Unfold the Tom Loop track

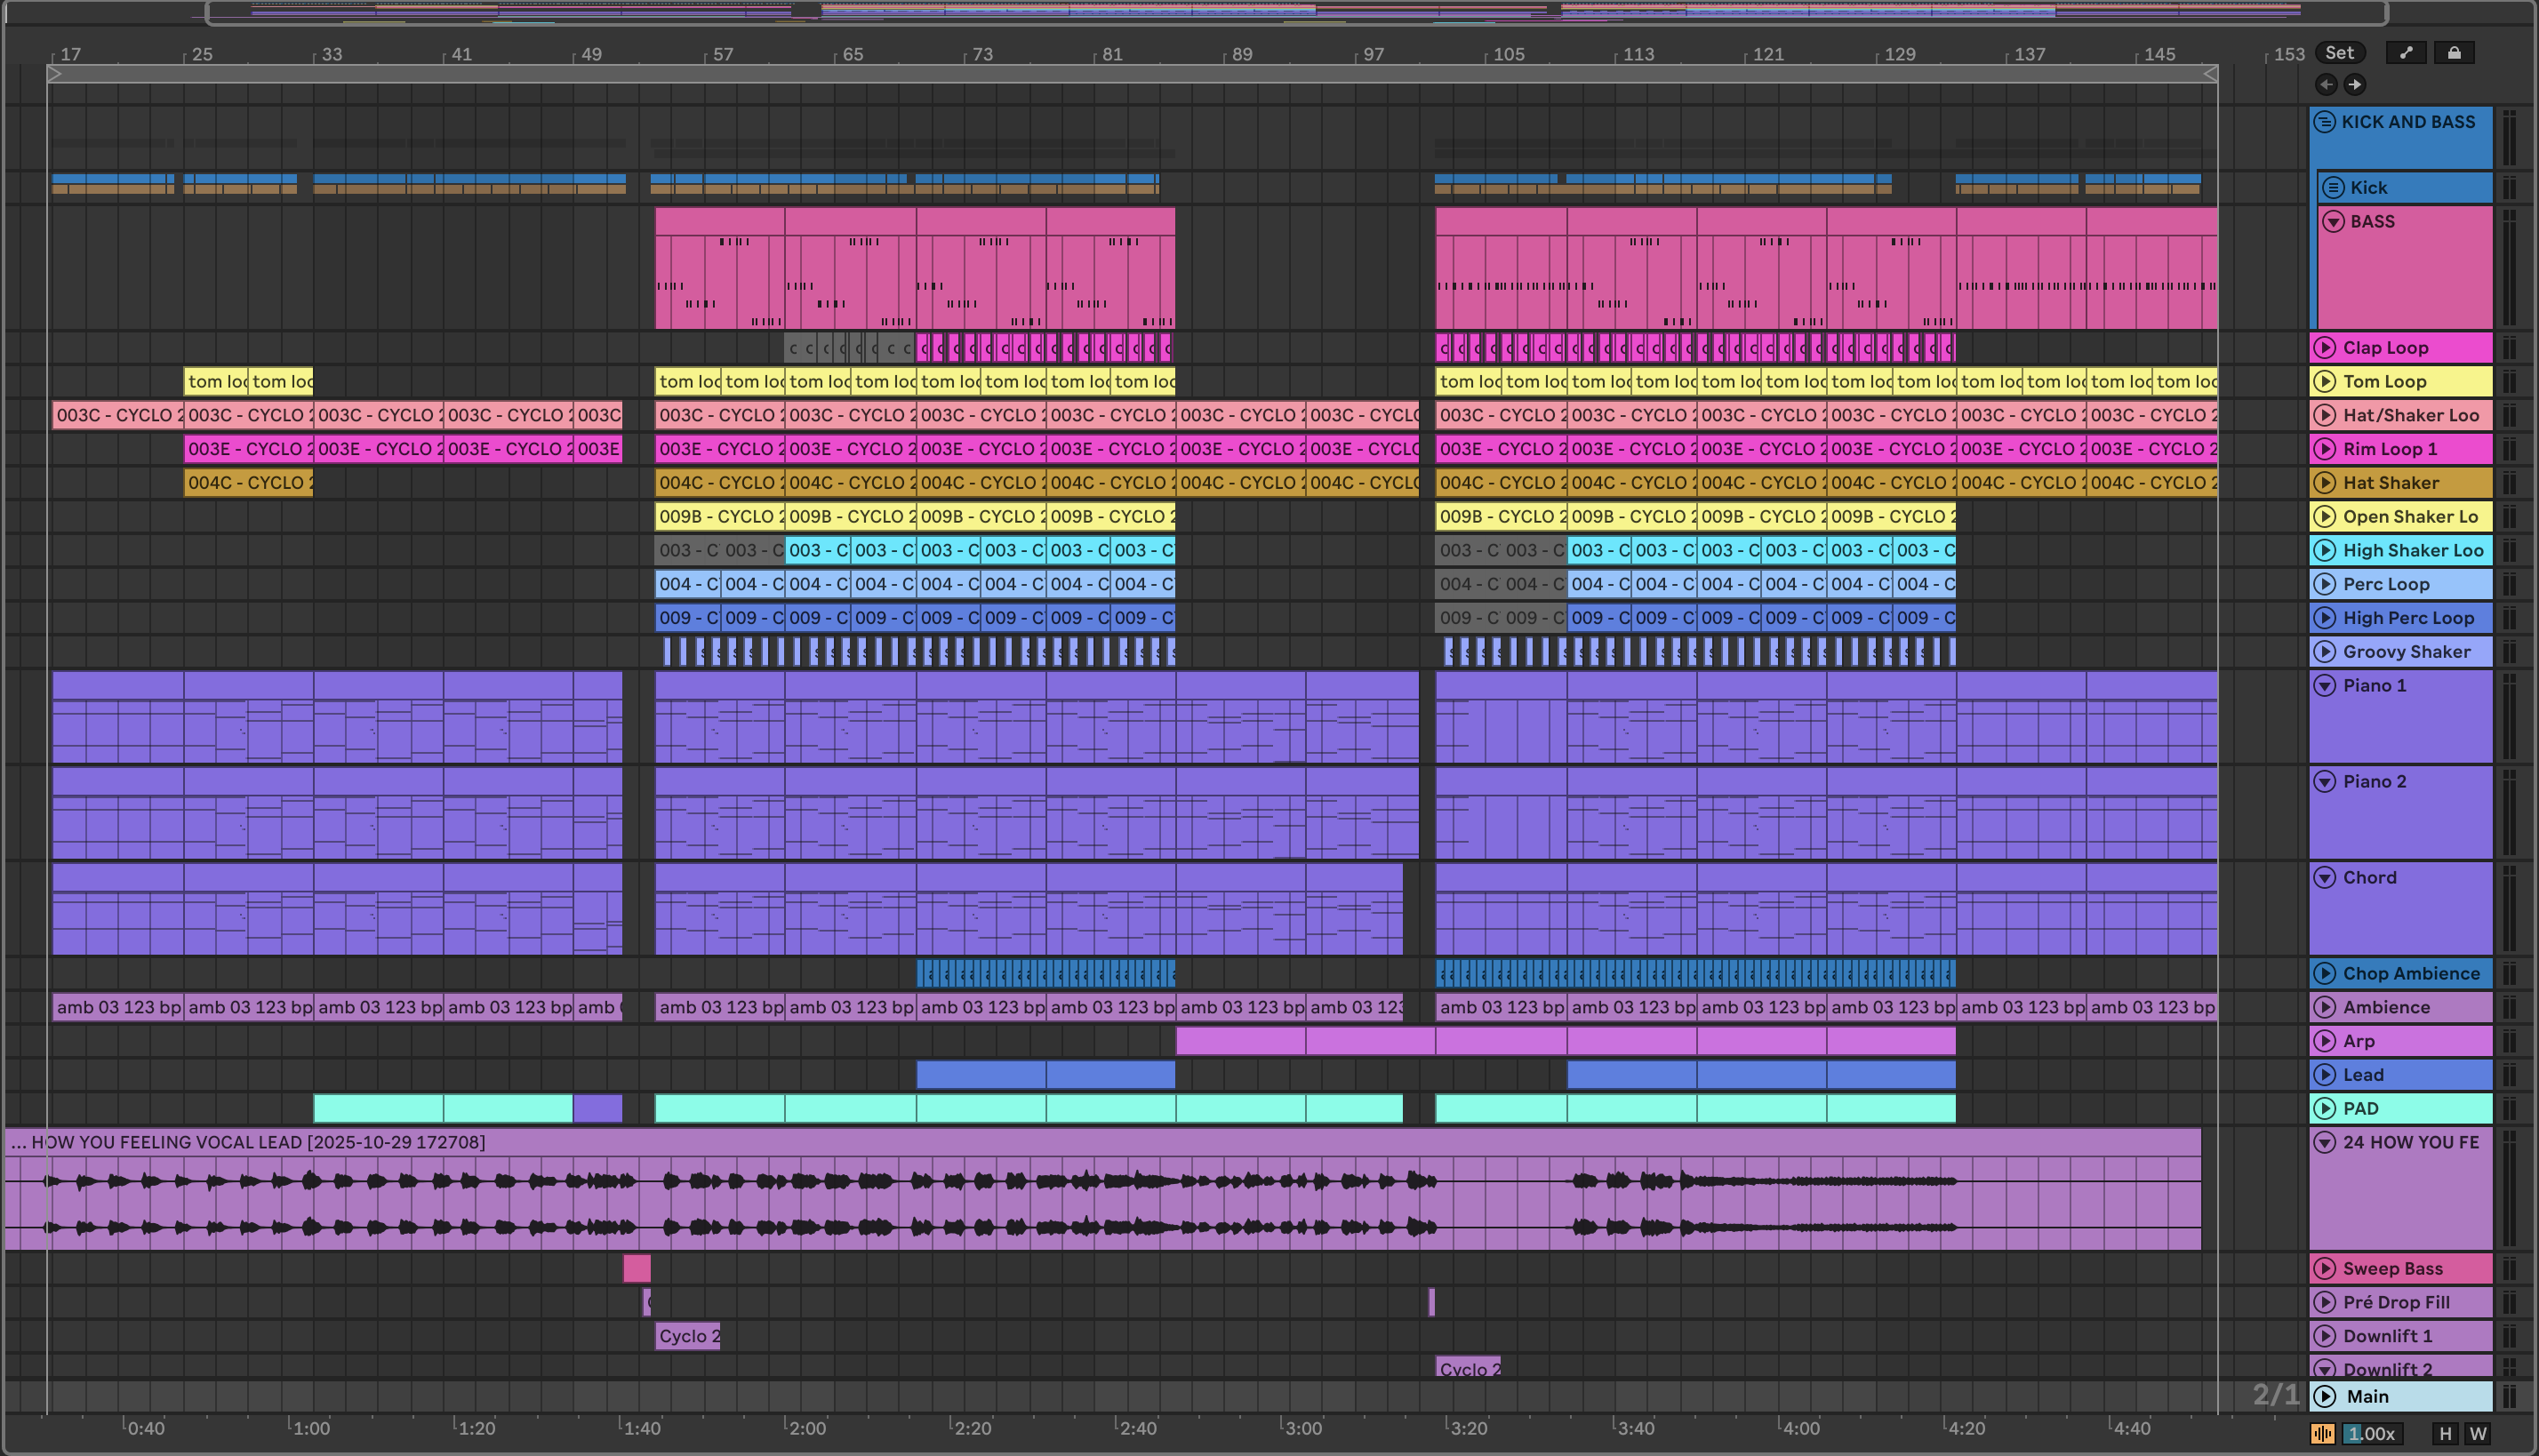pos(2325,381)
